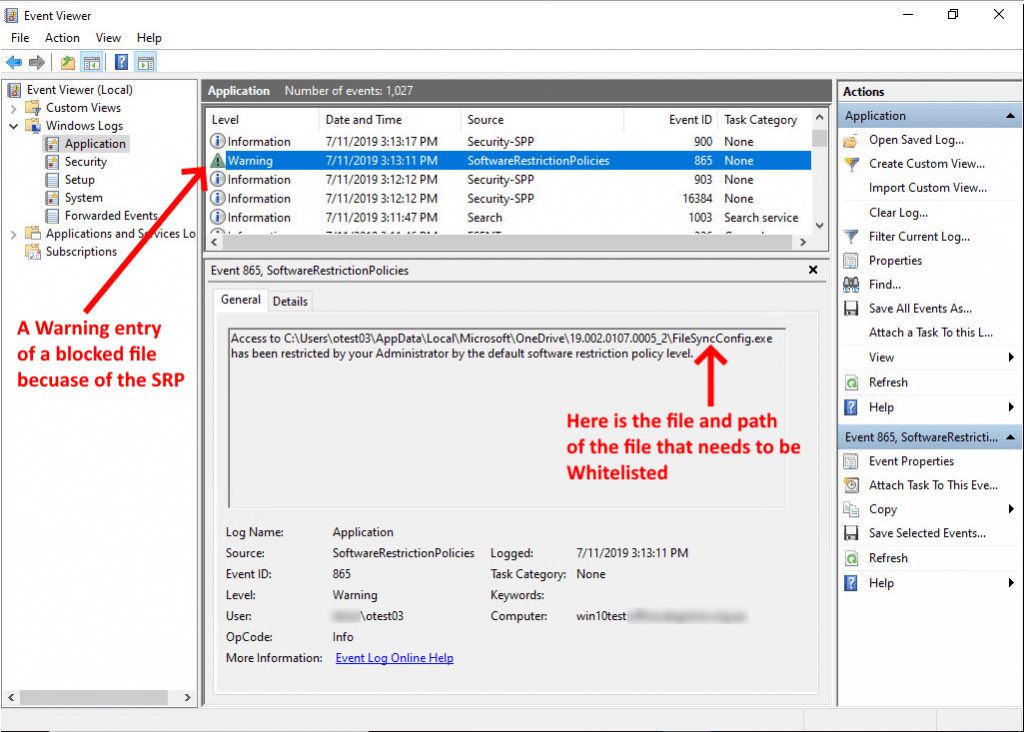
Task: Switch to the Details tab
Action: [290, 300]
